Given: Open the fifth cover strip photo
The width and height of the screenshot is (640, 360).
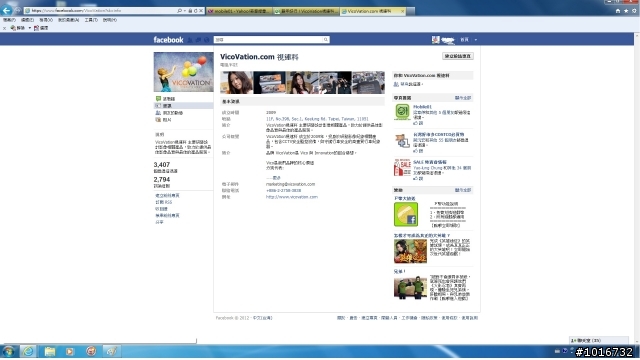Looking at the screenshot, I should [368, 82].
